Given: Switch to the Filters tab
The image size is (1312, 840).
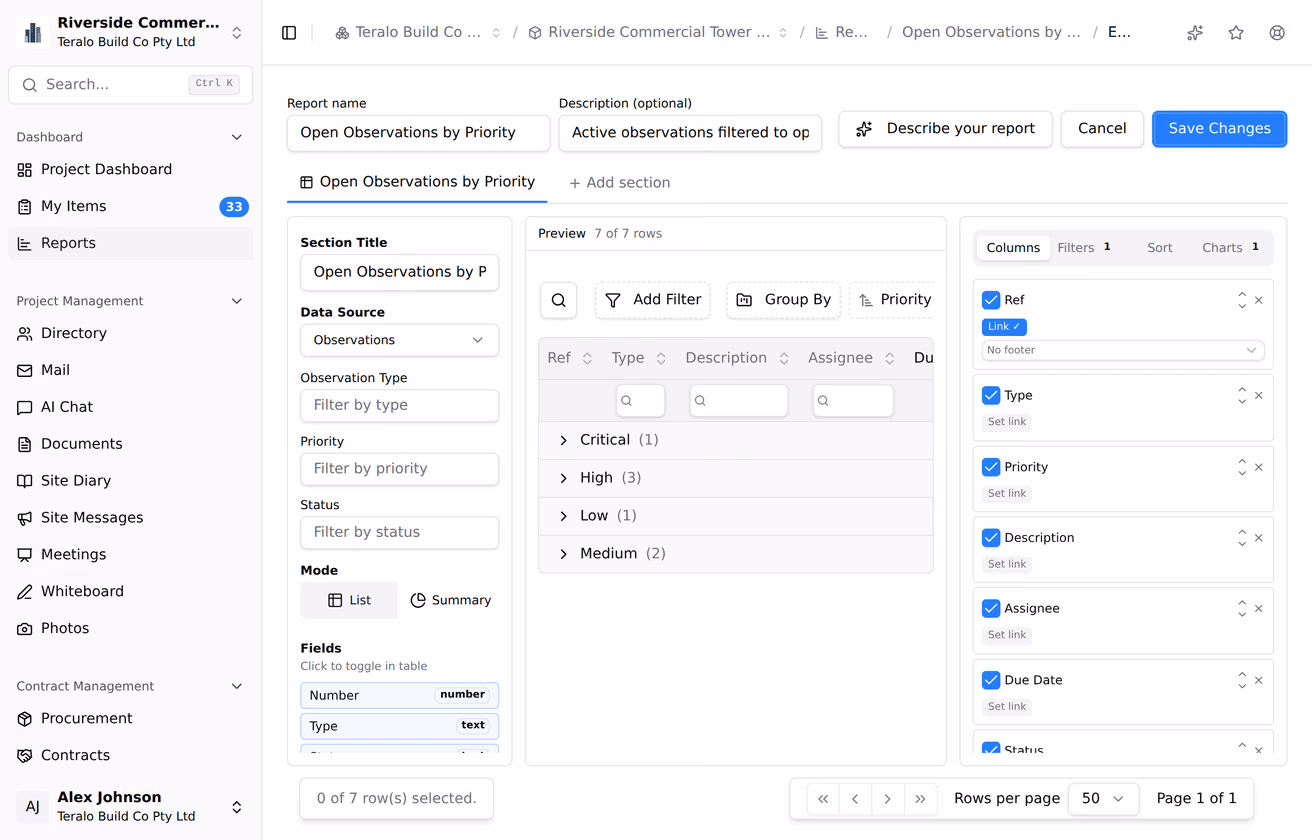Looking at the screenshot, I should [x=1084, y=248].
